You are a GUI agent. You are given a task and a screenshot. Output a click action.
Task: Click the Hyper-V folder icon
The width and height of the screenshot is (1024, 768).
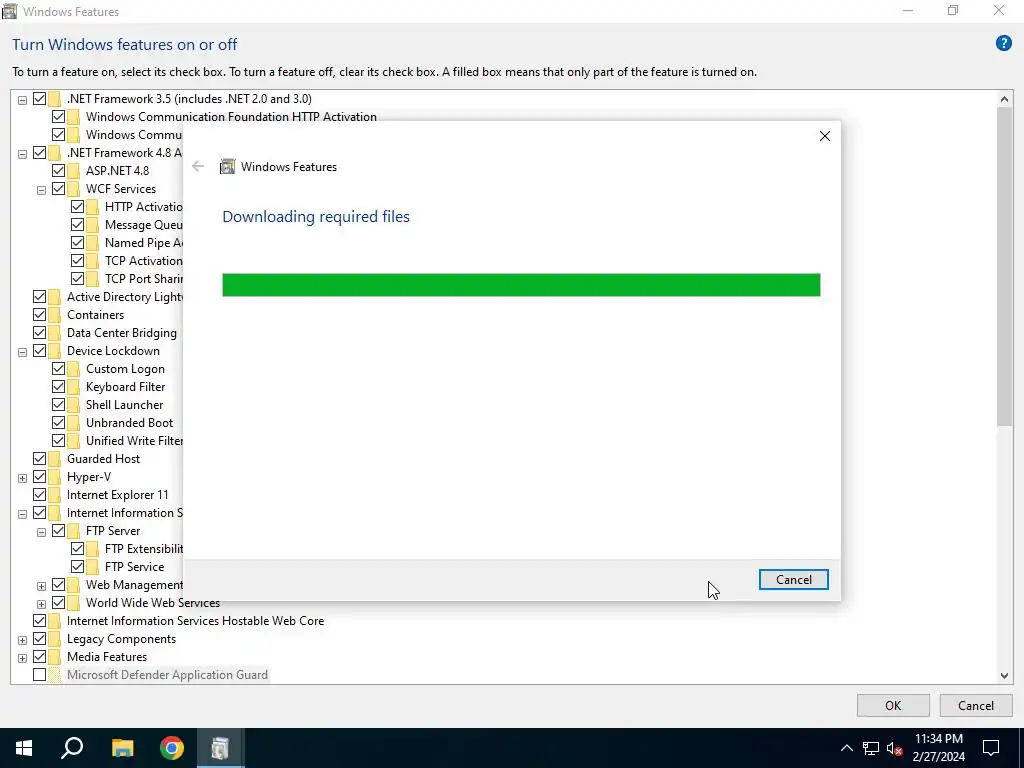click(x=55, y=477)
